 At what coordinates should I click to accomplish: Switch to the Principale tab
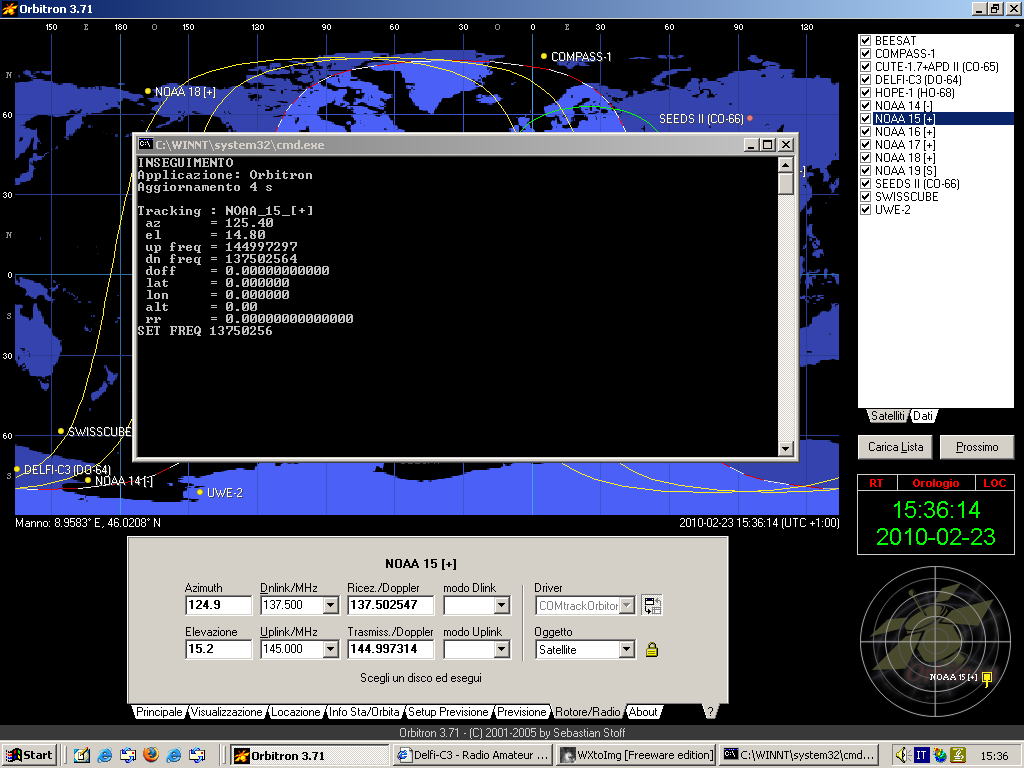coord(159,712)
